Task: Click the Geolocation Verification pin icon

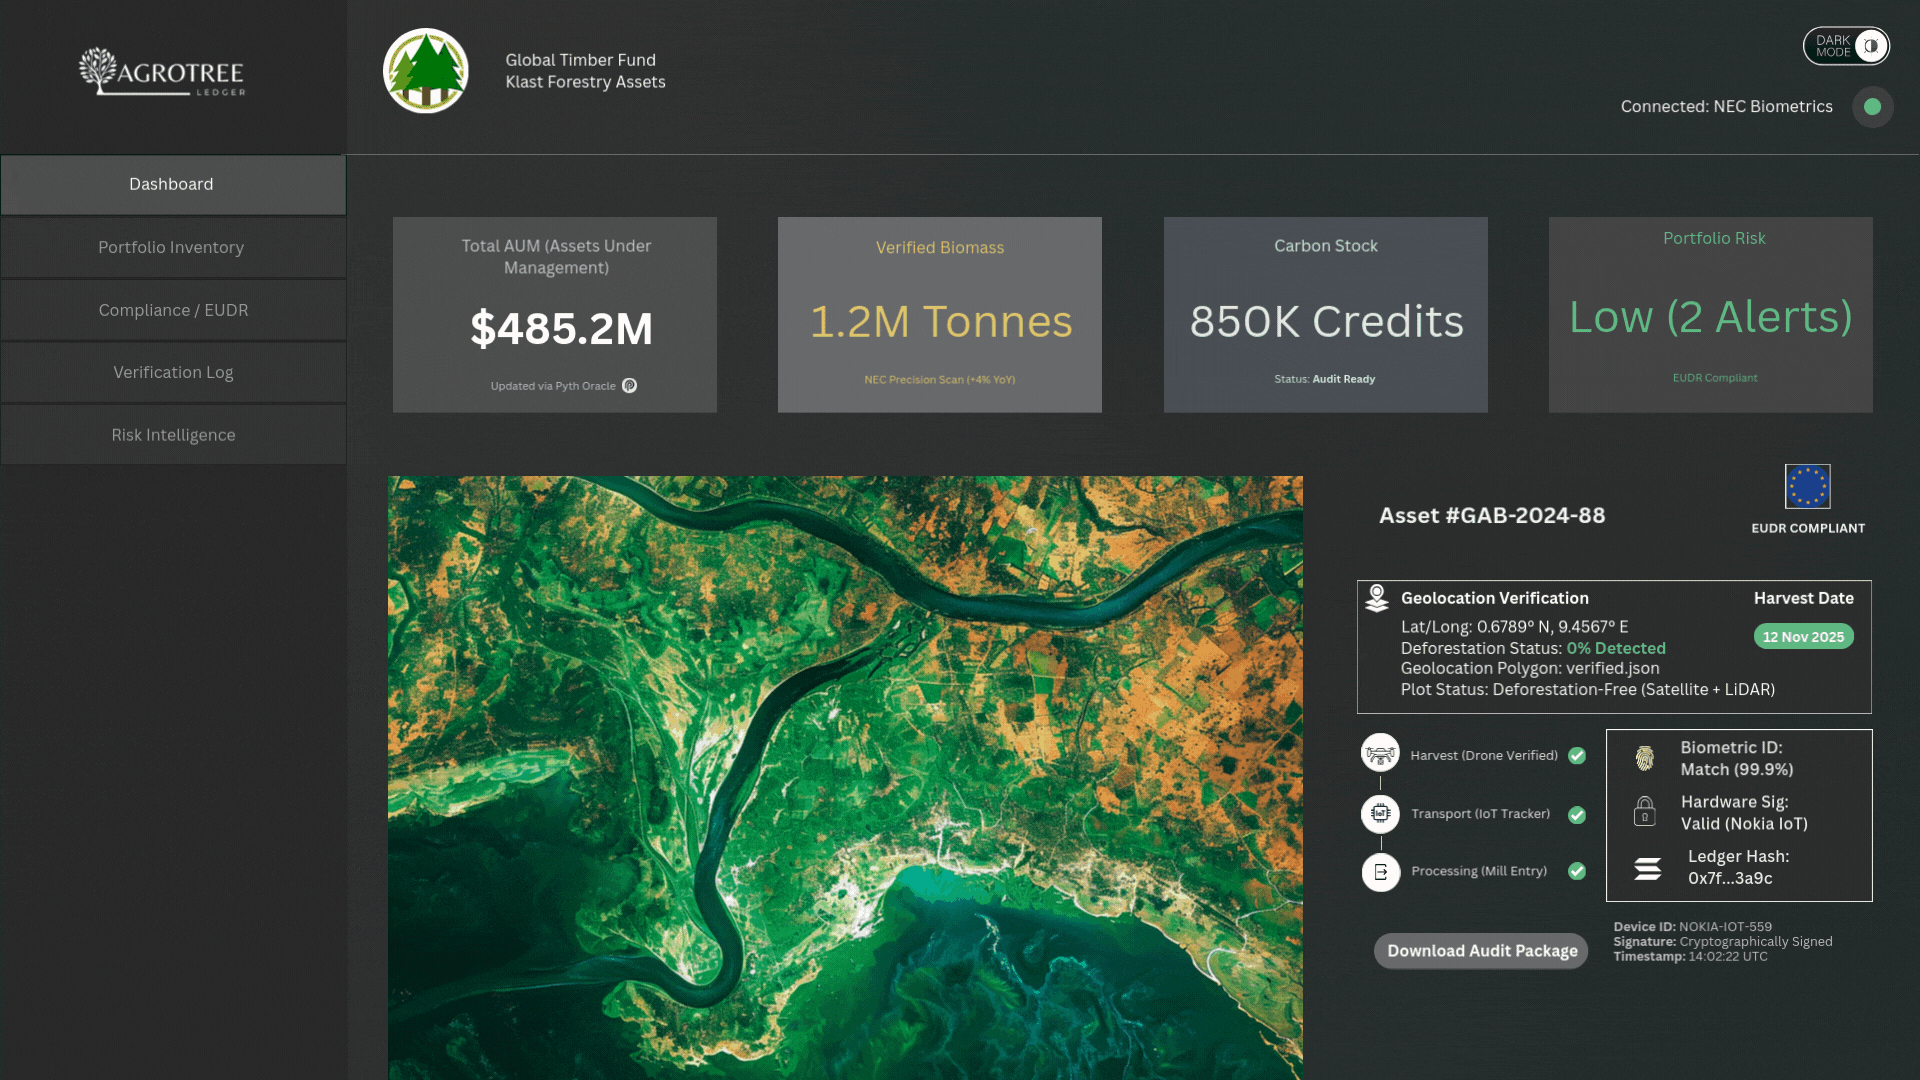Action: pos(1379,597)
